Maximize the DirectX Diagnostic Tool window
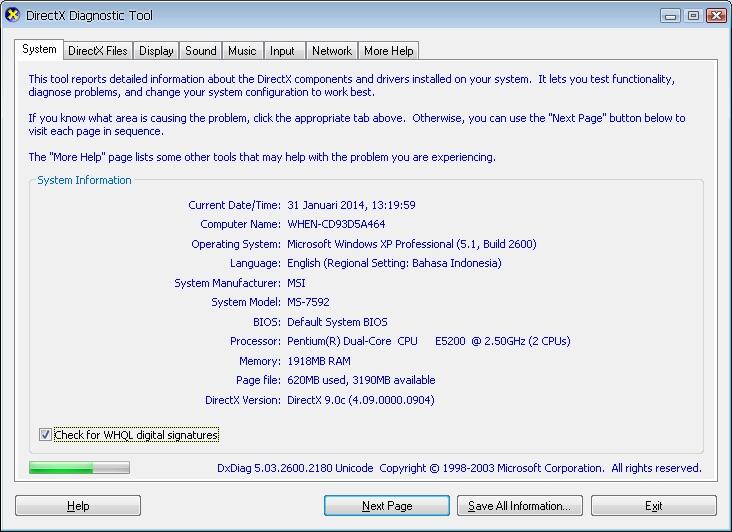The height and width of the screenshot is (532, 732). click(693, 15)
